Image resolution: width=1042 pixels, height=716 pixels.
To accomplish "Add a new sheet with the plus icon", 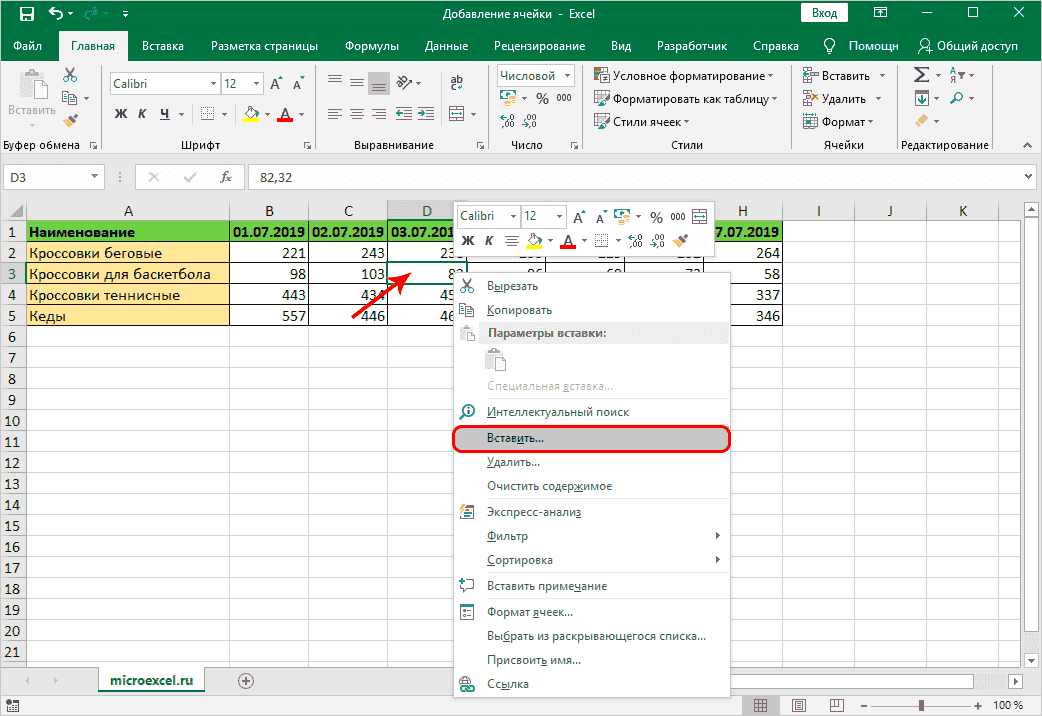I will pyautogui.click(x=246, y=680).
